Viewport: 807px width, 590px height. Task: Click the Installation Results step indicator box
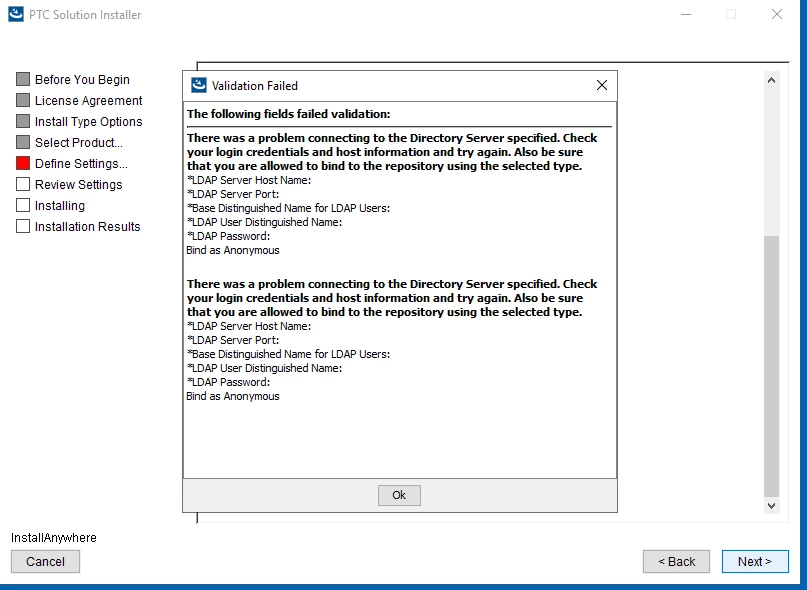(x=23, y=227)
